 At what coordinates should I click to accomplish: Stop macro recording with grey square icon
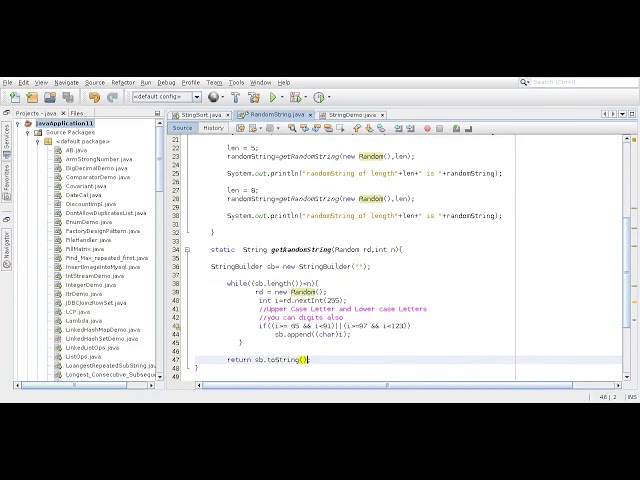pyautogui.click(x=440, y=129)
